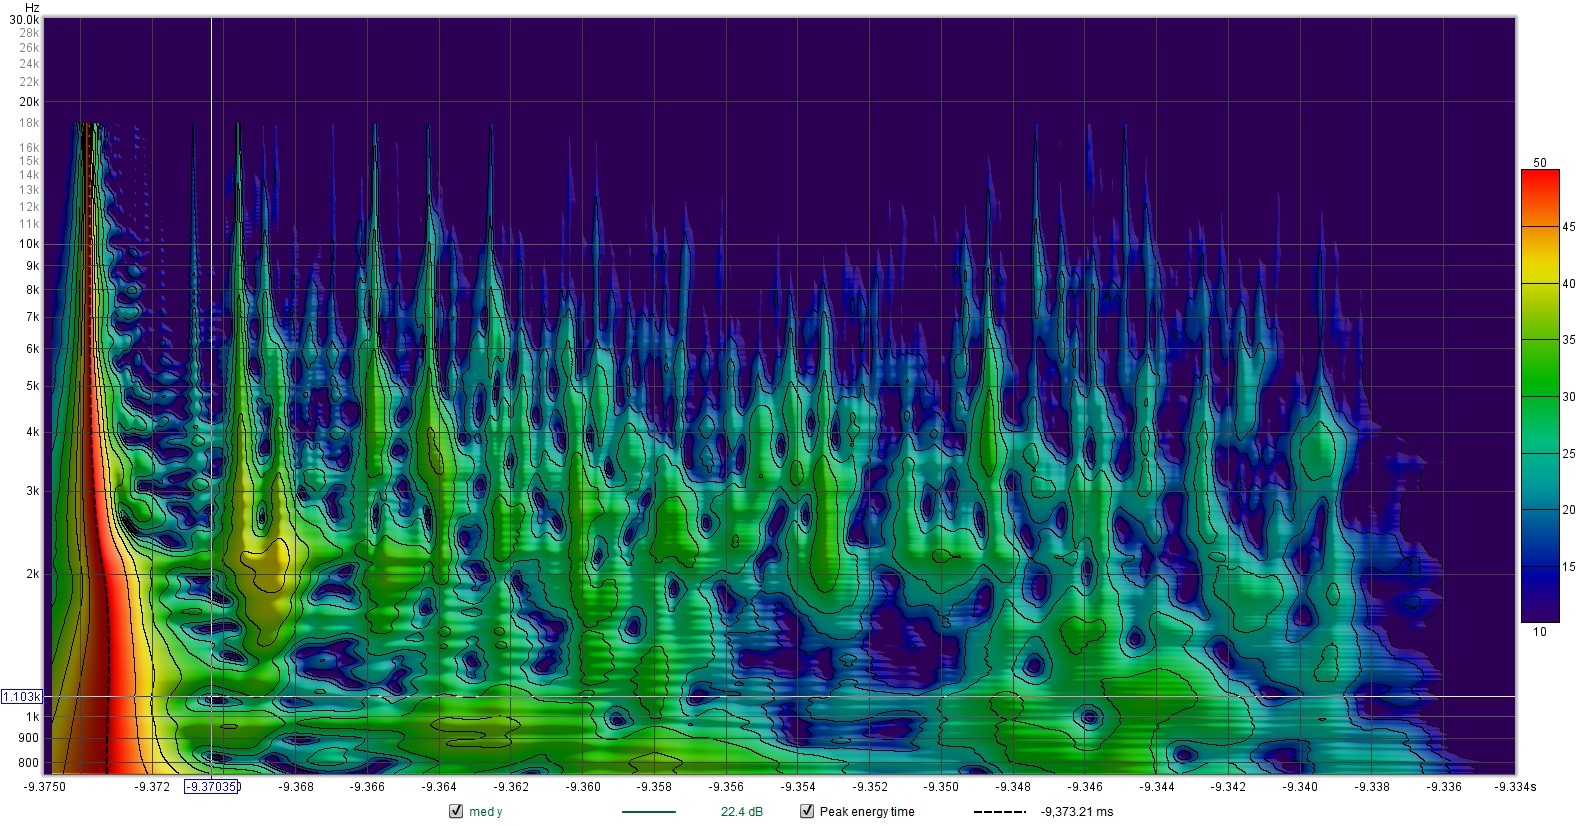Click the -9.334s time axis label

tap(1515, 787)
